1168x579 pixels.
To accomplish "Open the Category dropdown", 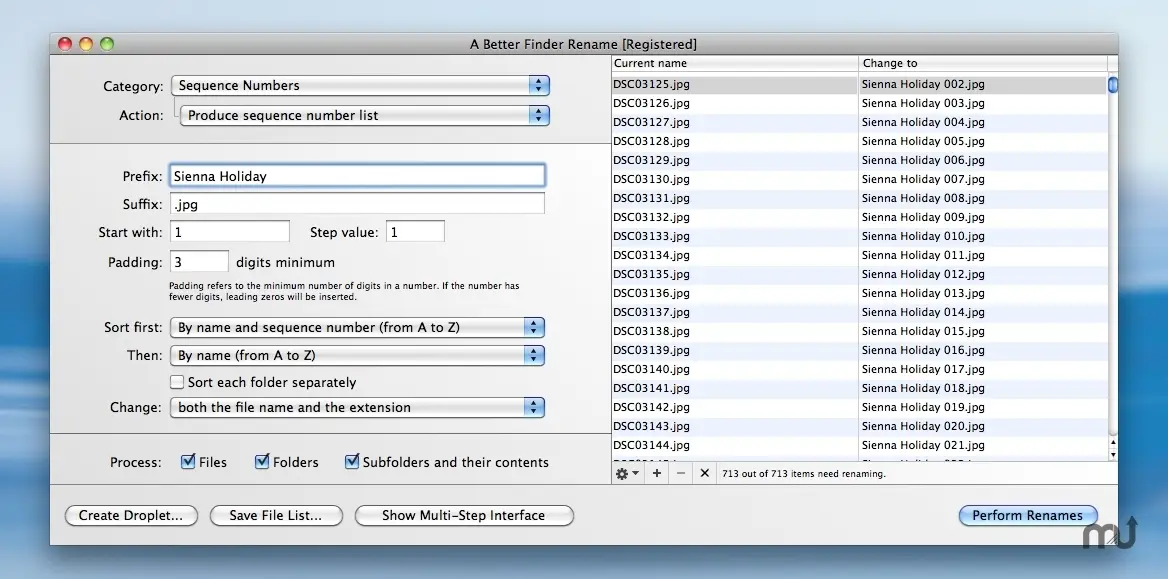I will click(361, 85).
